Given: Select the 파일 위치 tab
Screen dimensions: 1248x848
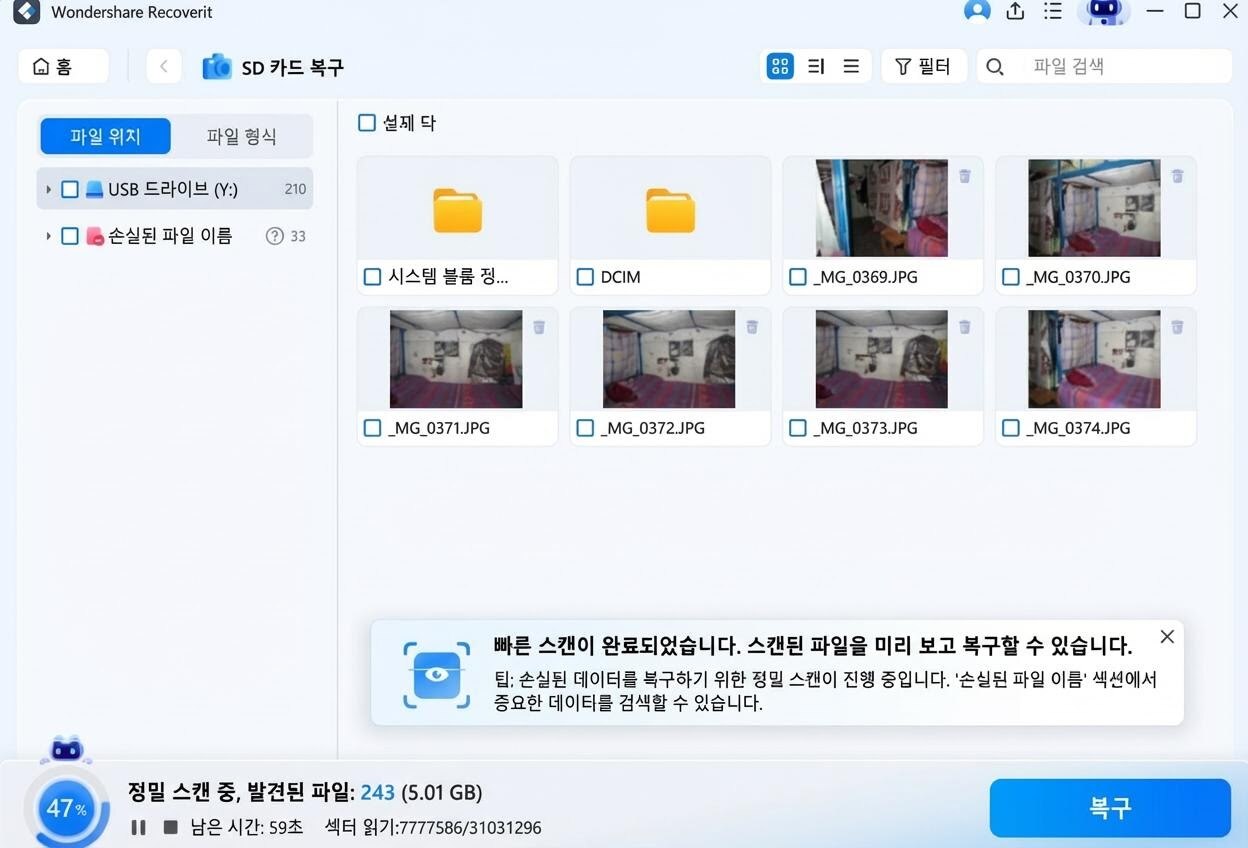Looking at the screenshot, I should 105,136.
